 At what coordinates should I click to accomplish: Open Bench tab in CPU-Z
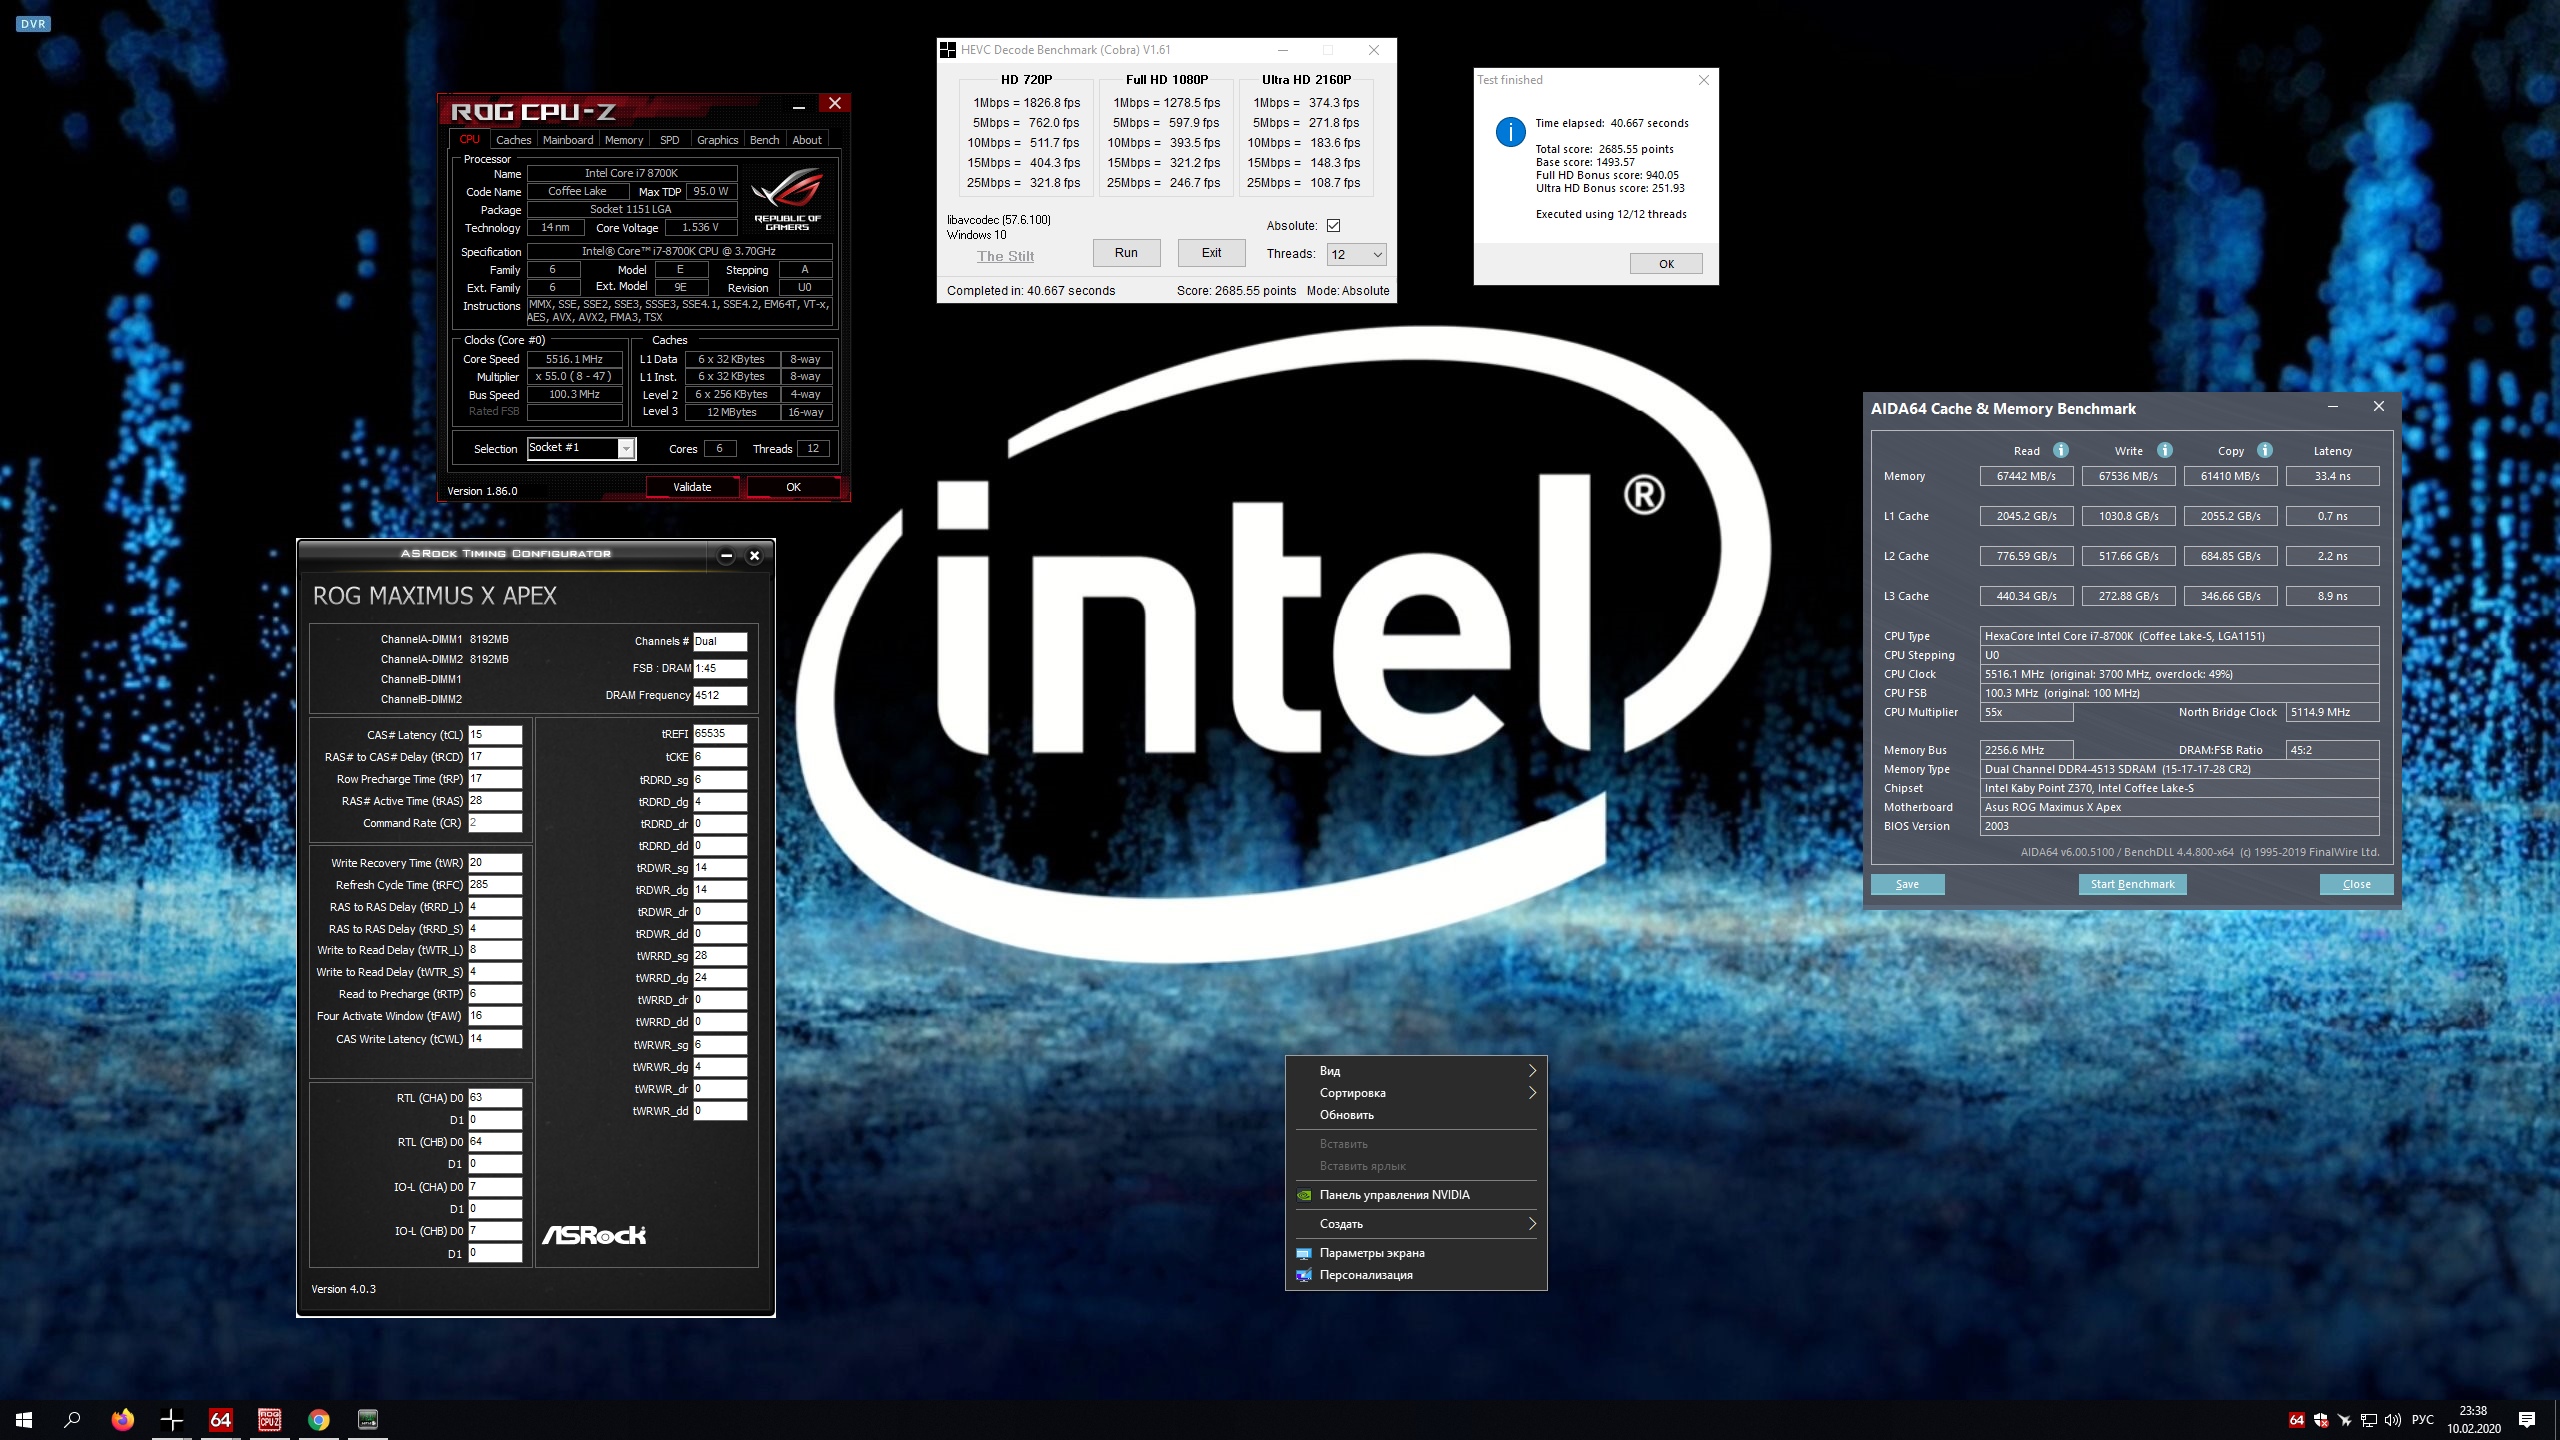coord(764,140)
